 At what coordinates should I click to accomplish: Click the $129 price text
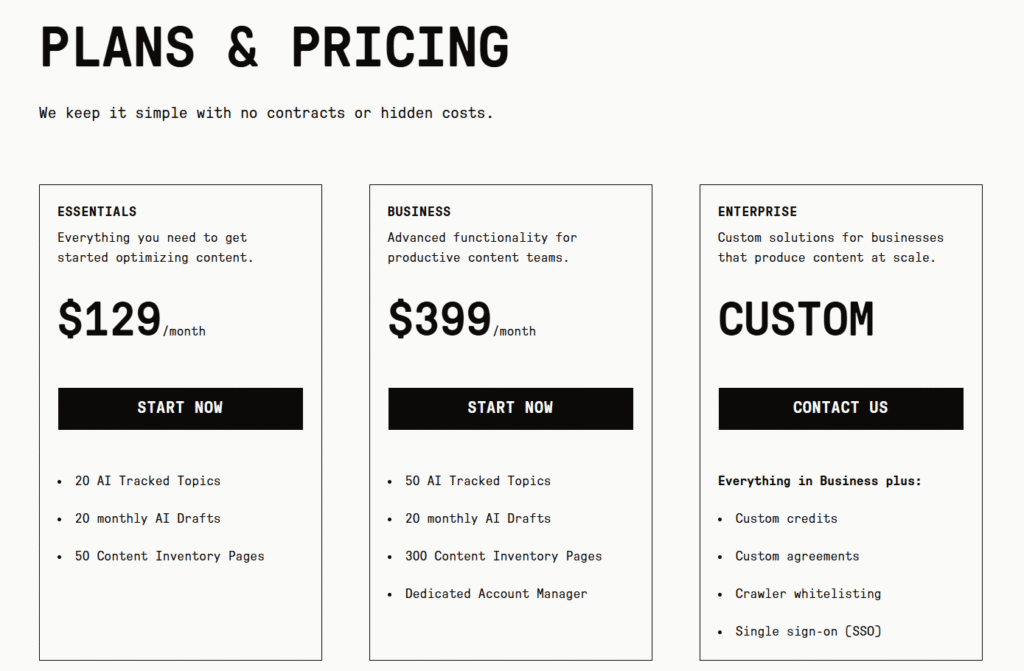click(x=110, y=320)
